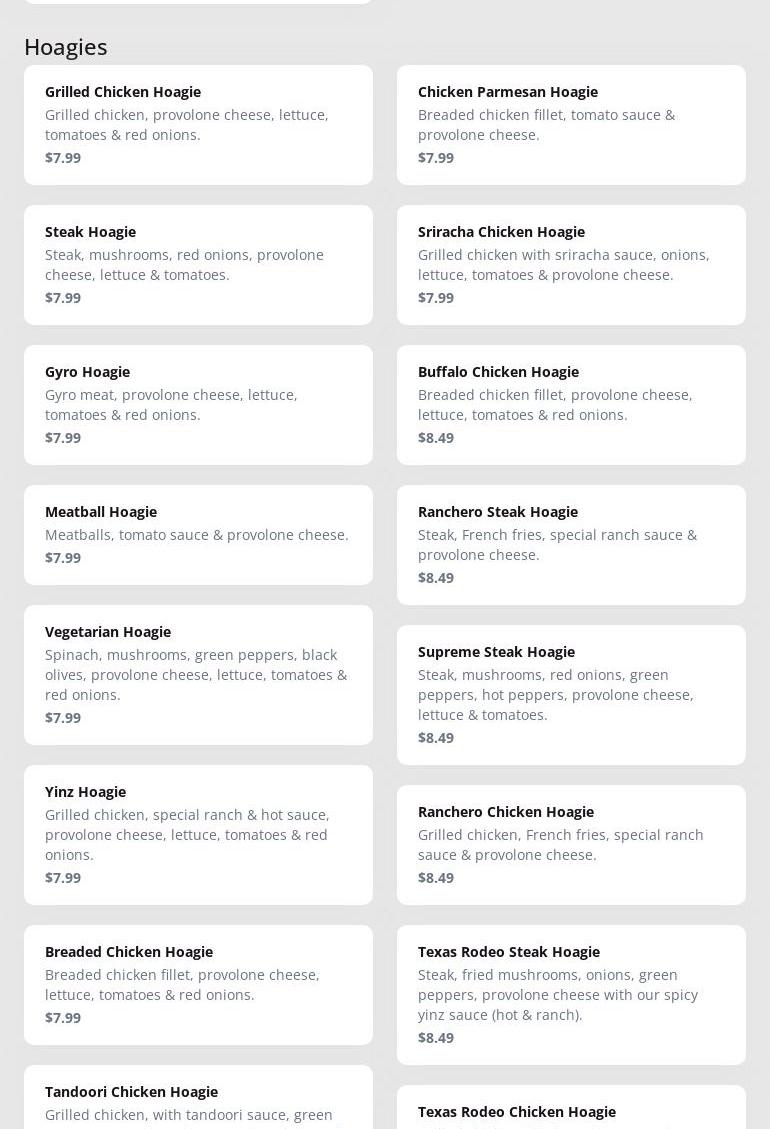Select the Tandoori Chicken Hoagie item

(198, 1100)
